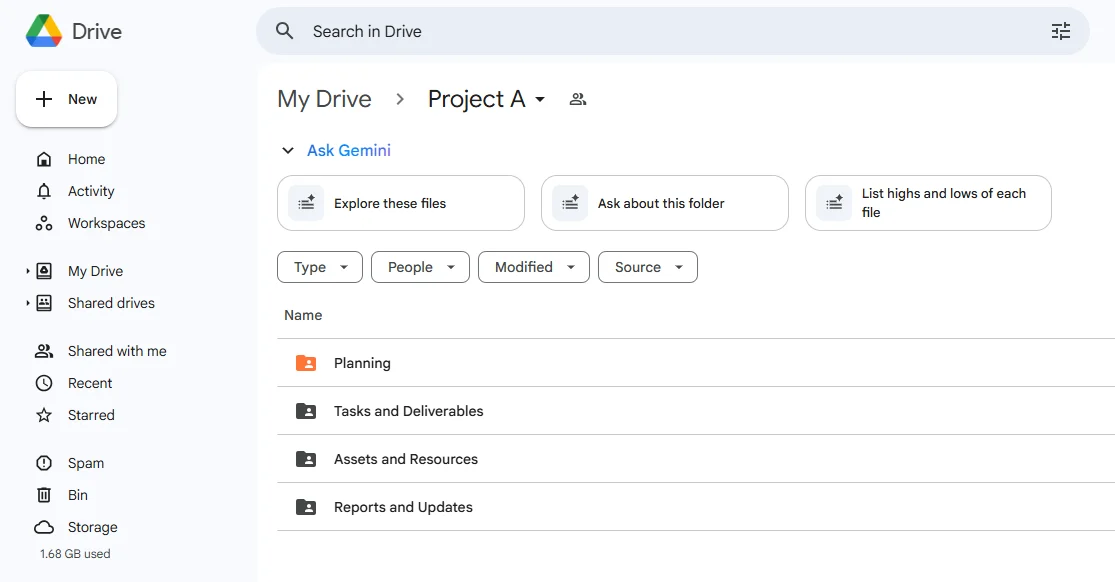Open the Project A folder actions menu
1115x582 pixels.
click(539, 99)
